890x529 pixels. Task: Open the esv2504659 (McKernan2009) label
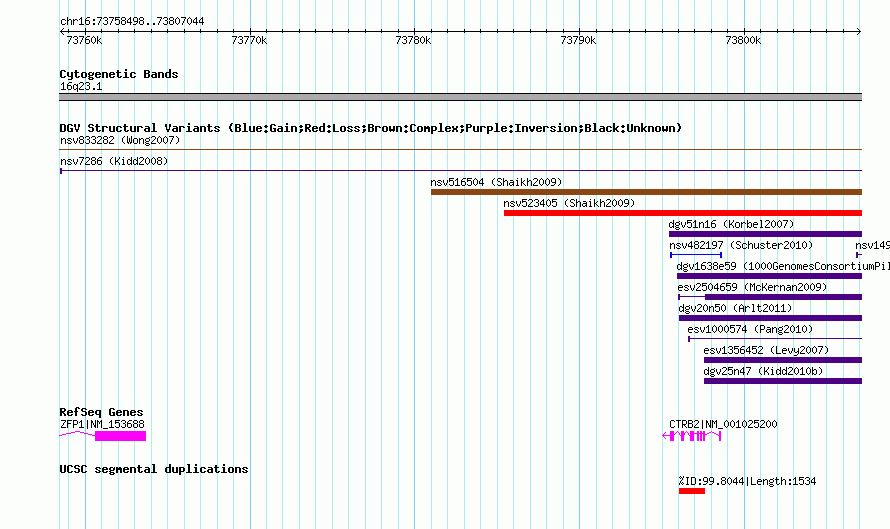[752, 287]
